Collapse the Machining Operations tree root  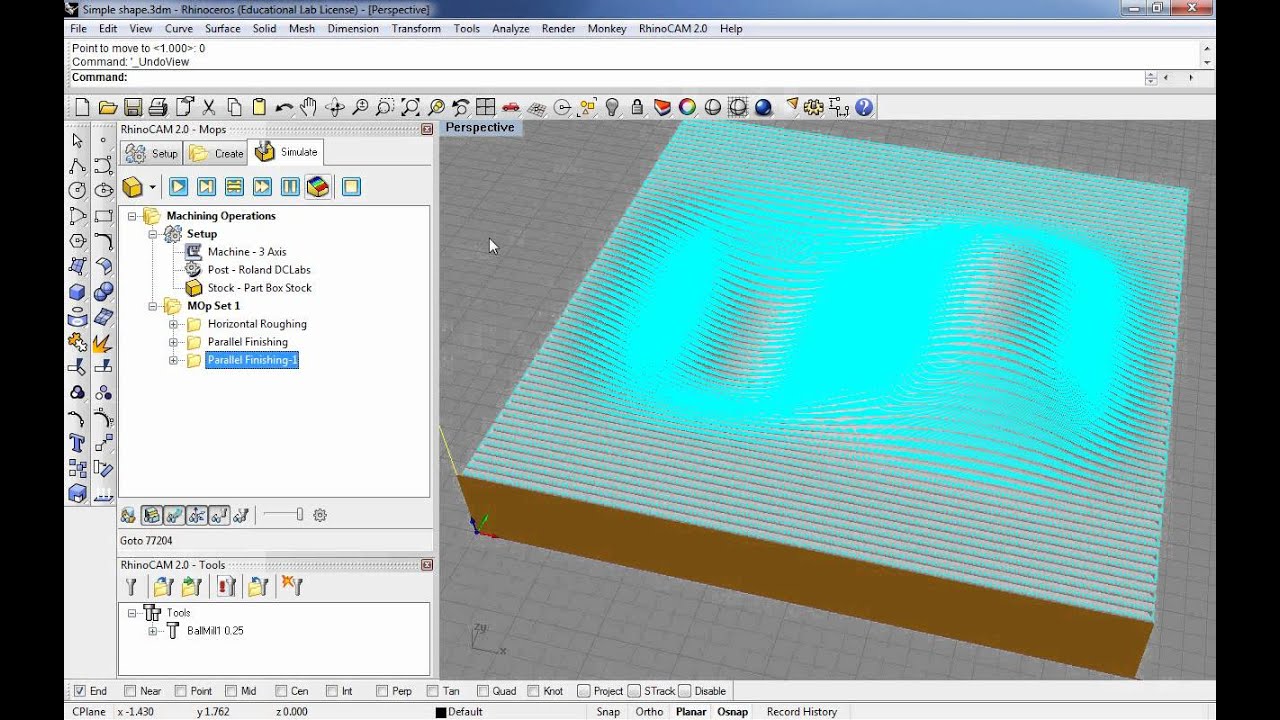click(131, 216)
